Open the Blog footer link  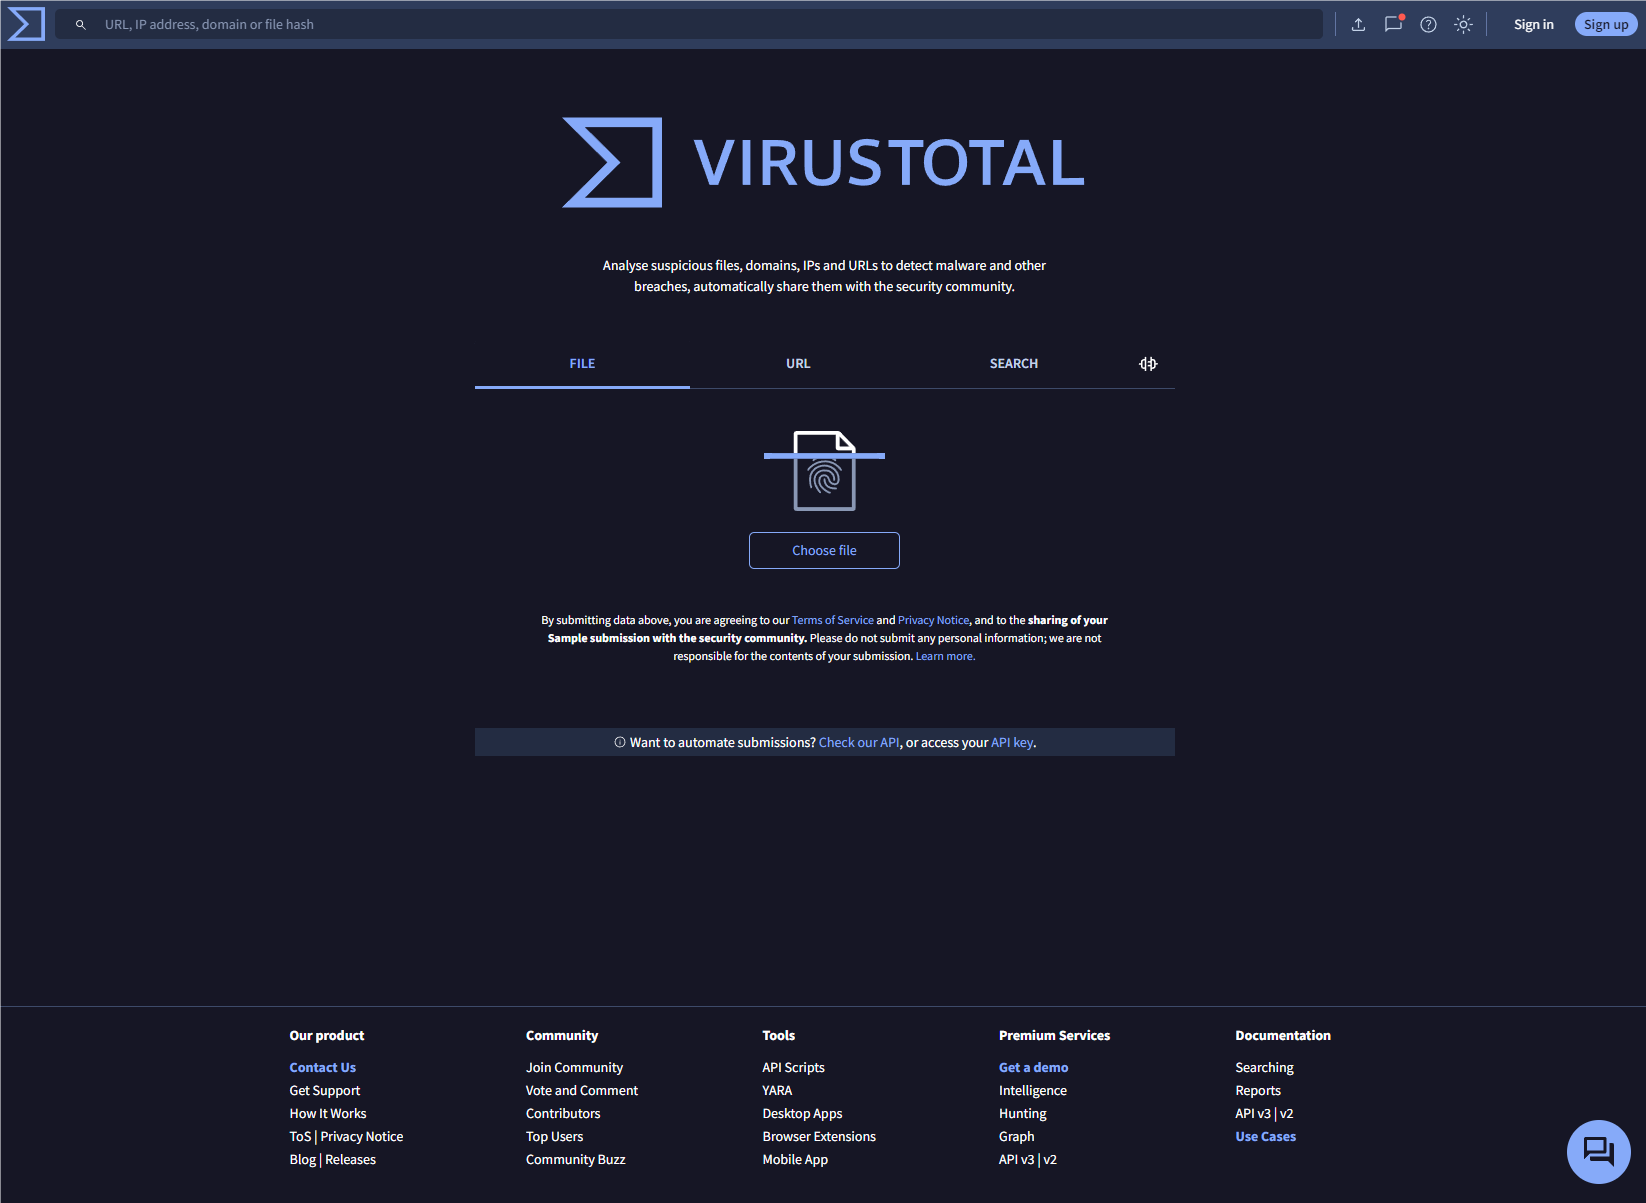point(302,1160)
